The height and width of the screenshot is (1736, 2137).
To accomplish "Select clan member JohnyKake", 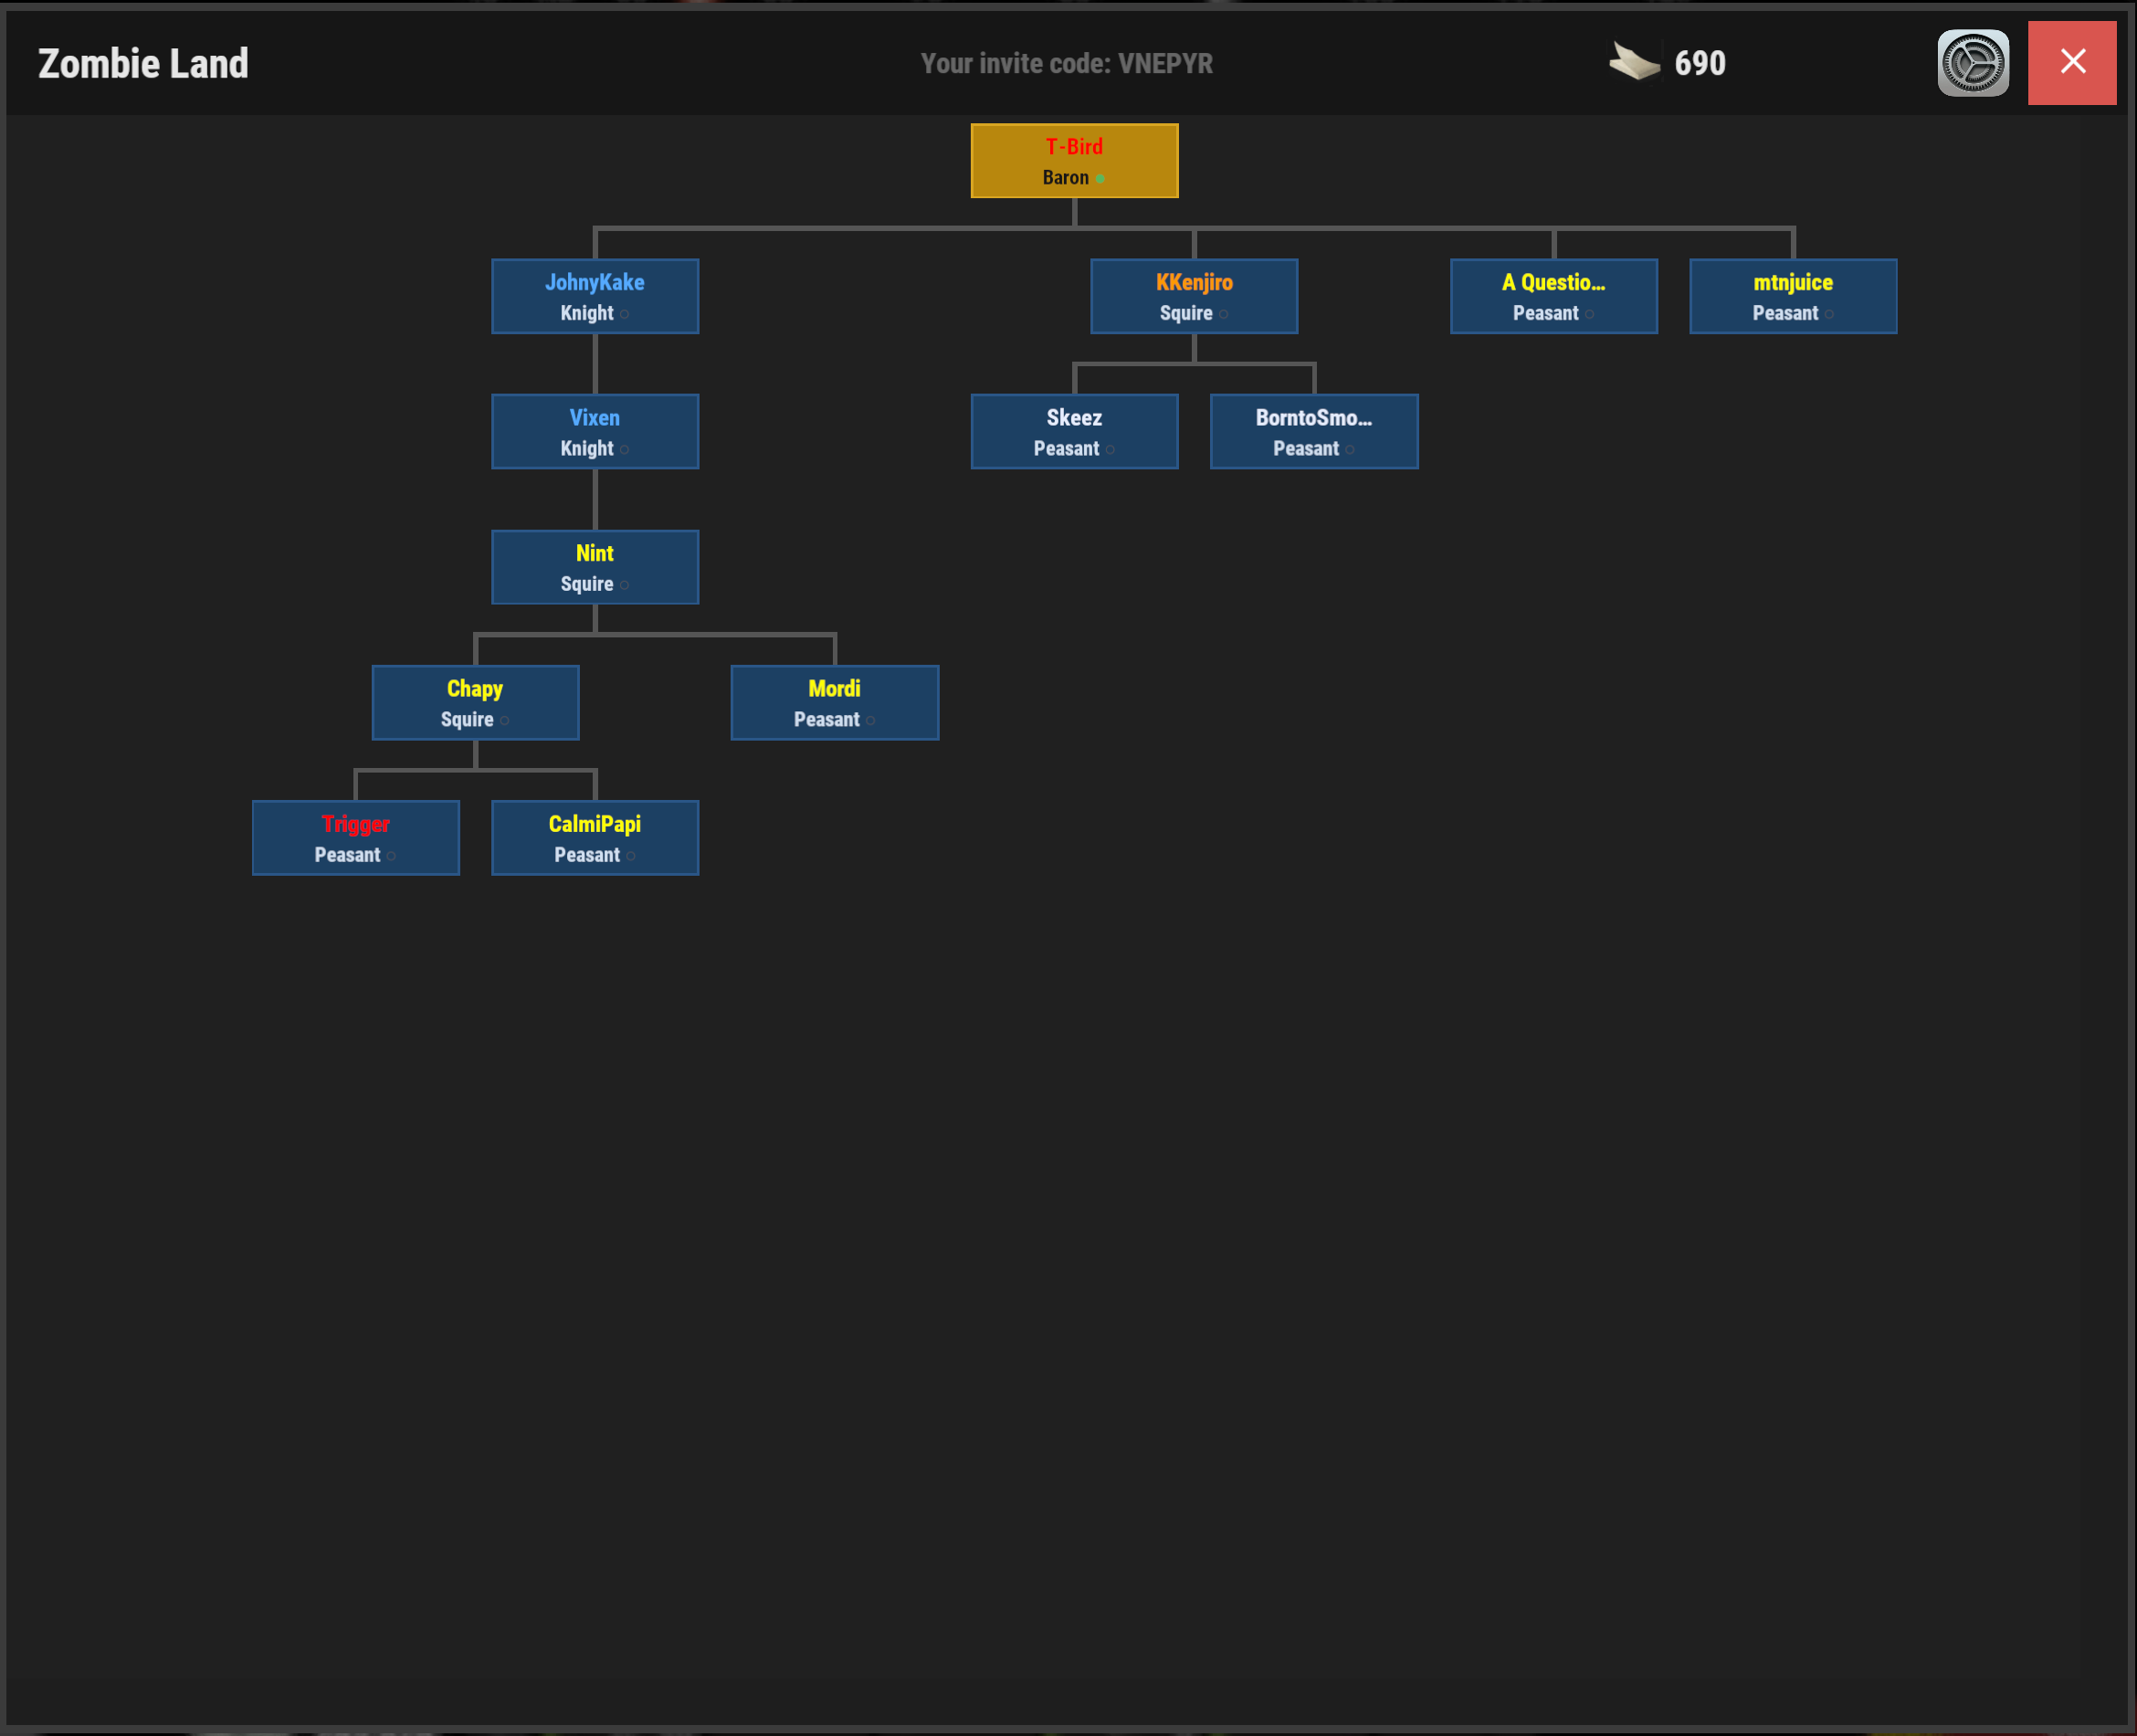I will 595,296.
